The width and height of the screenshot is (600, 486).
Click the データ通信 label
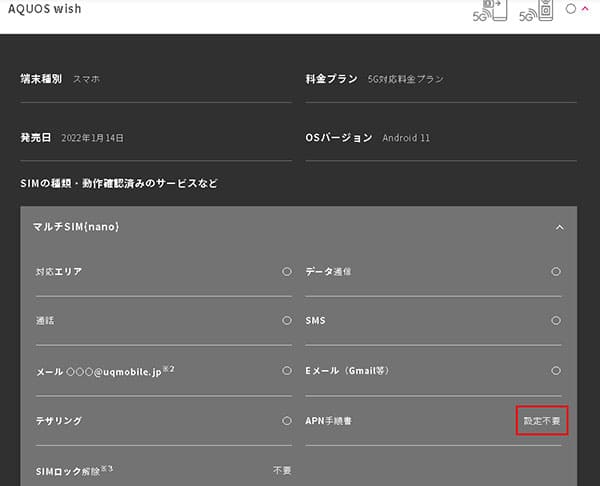[328, 272]
